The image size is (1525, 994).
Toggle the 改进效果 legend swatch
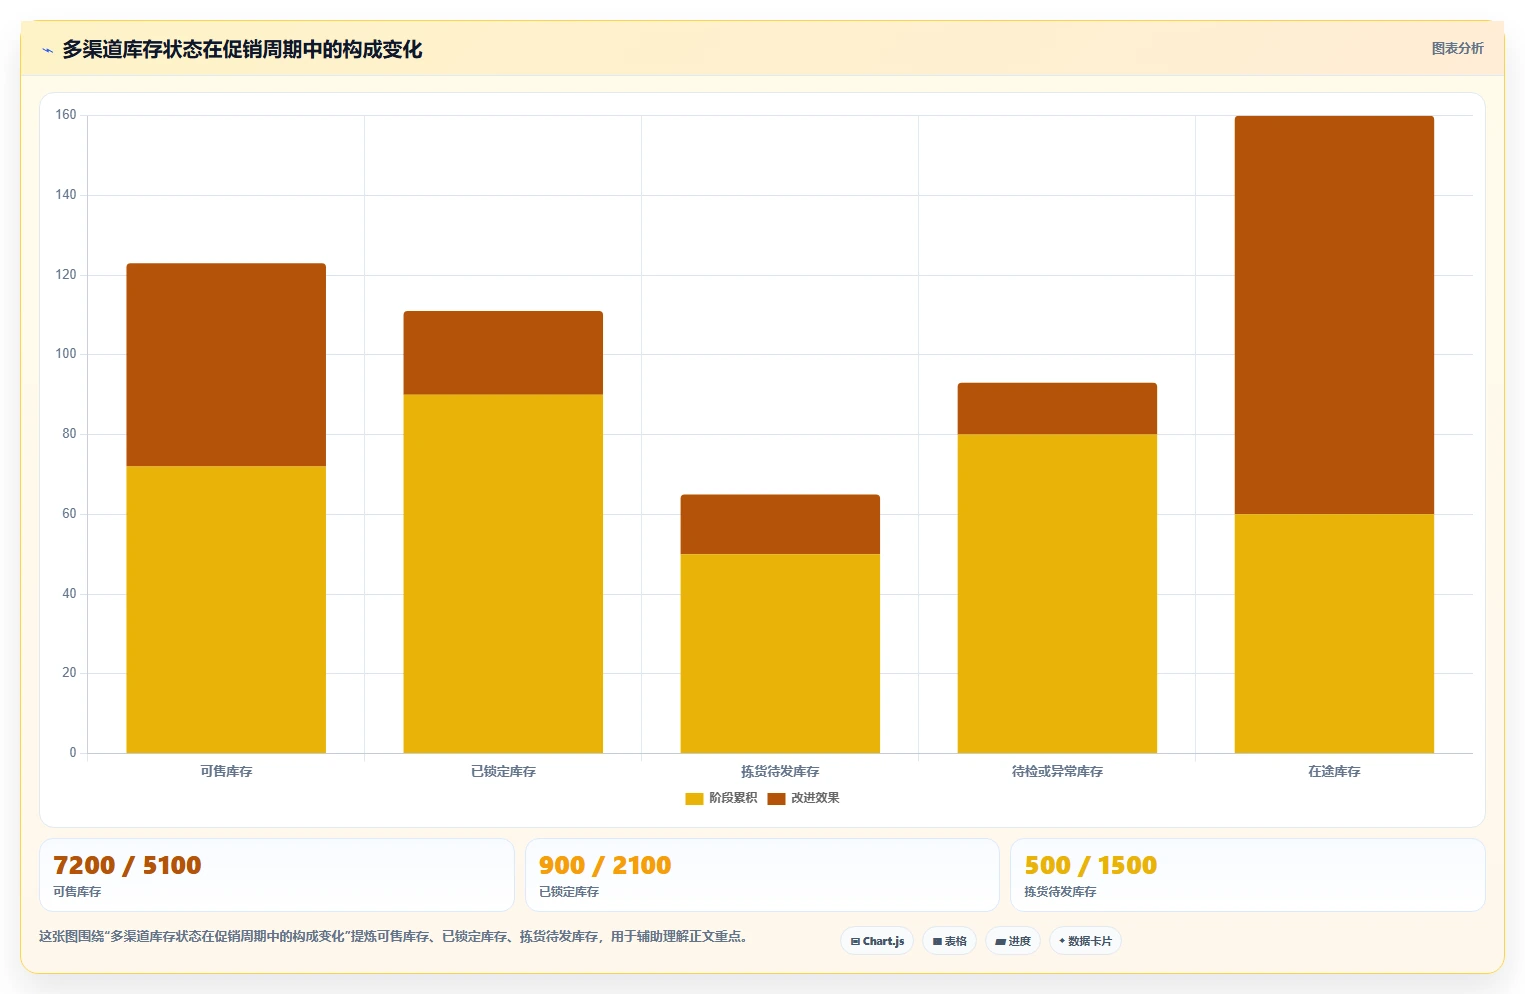(776, 798)
